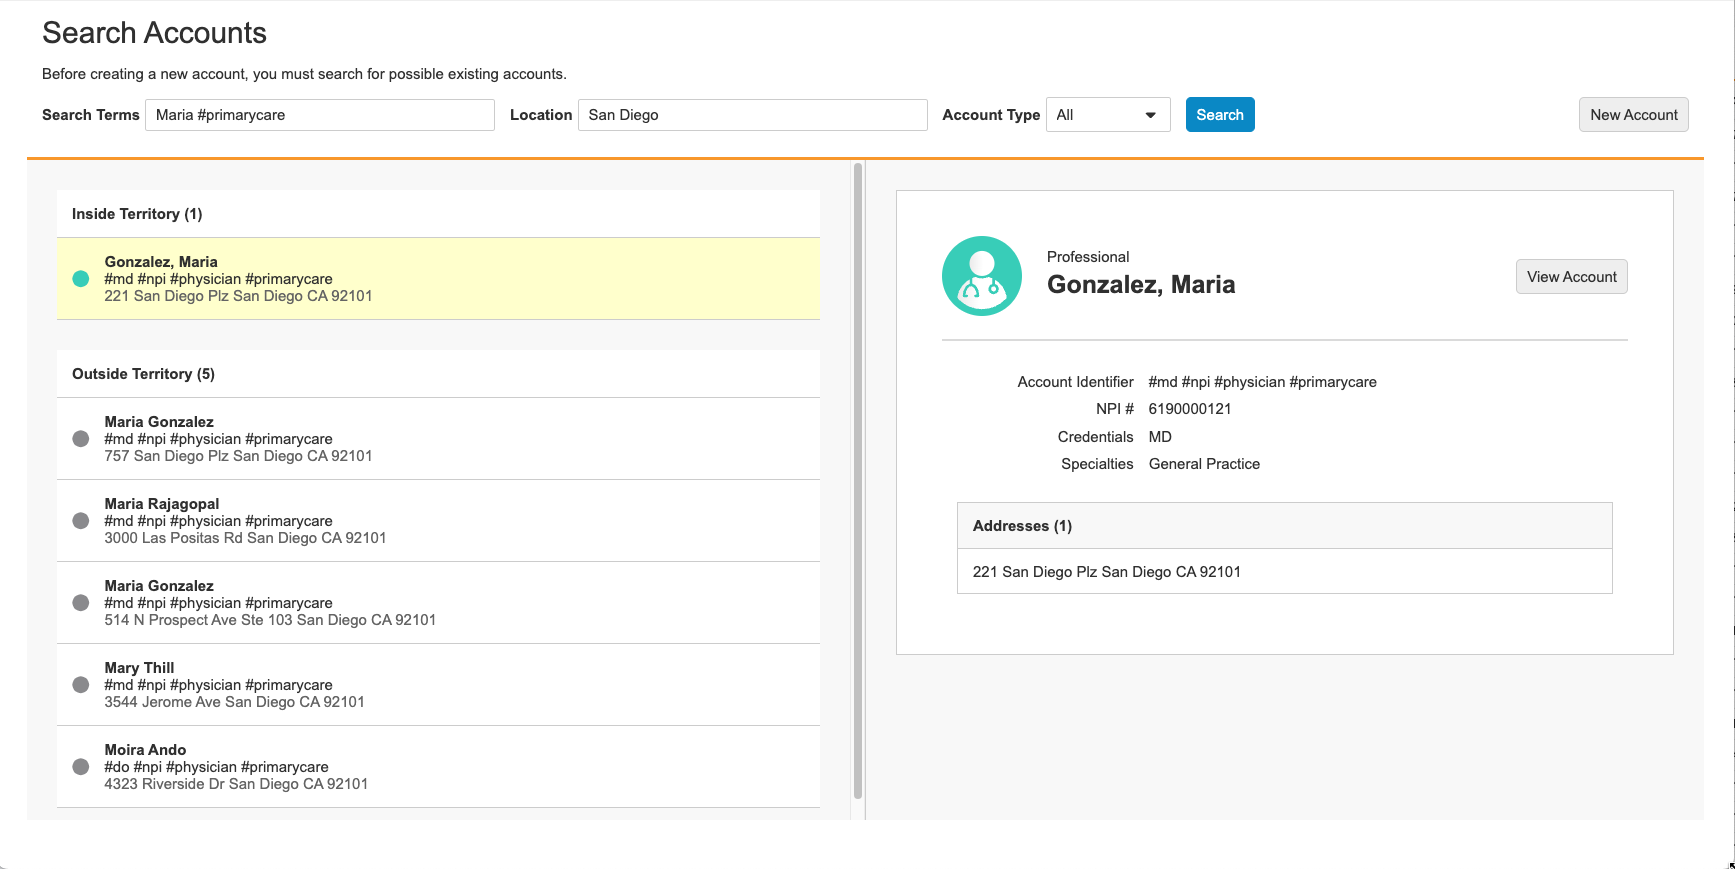Open View Account for Gonzalez, Maria
The height and width of the screenshot is (869, 1735).
(1570, 277)
